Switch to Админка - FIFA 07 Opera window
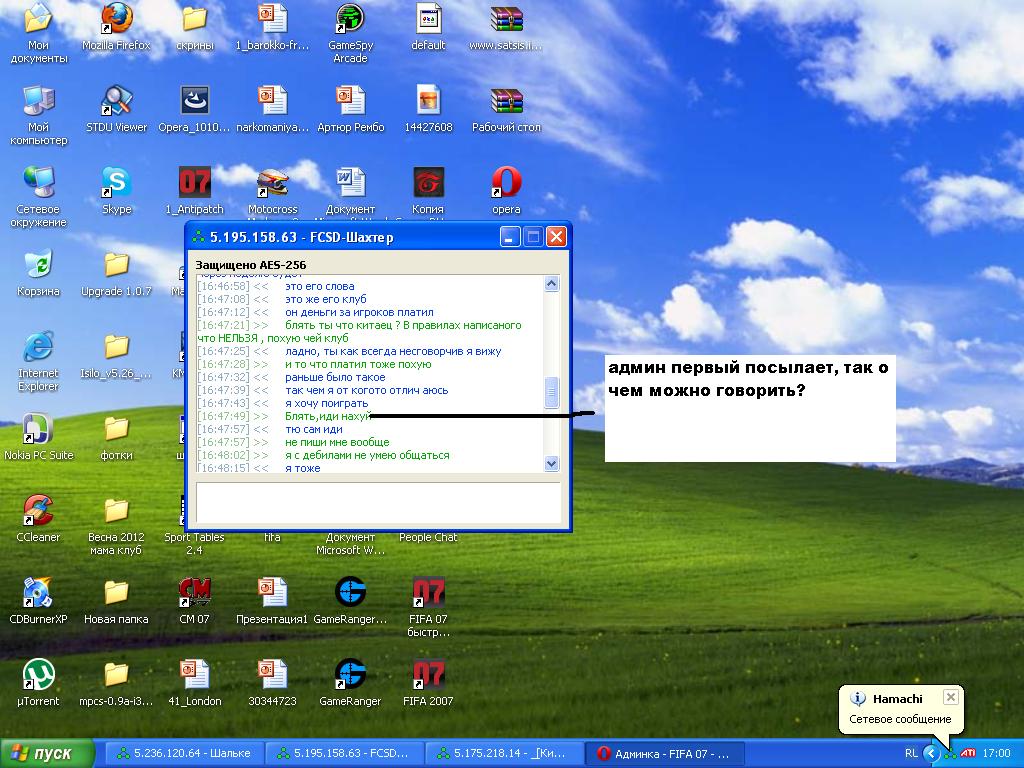The height and width of the screenshot is (768, 1024). 664,753
